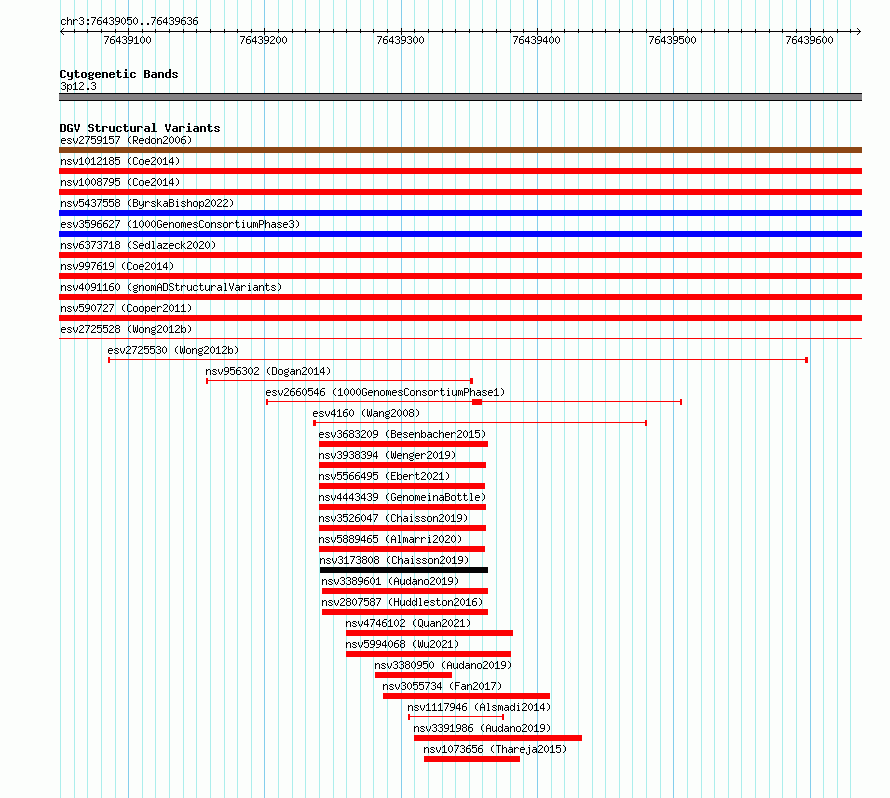Click the nsv1073656 (Thareja2015) label
Screen dimensions: 890x798
tap(495, 749)
